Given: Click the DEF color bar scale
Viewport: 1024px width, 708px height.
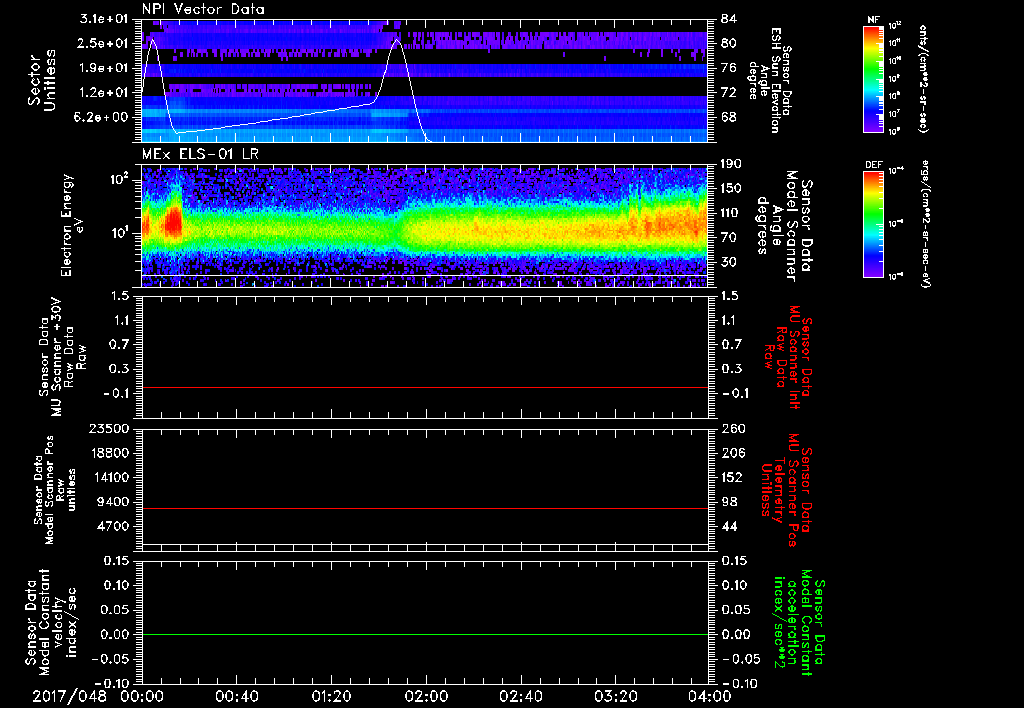Looking at the screenshot, I should click(873, 224).
